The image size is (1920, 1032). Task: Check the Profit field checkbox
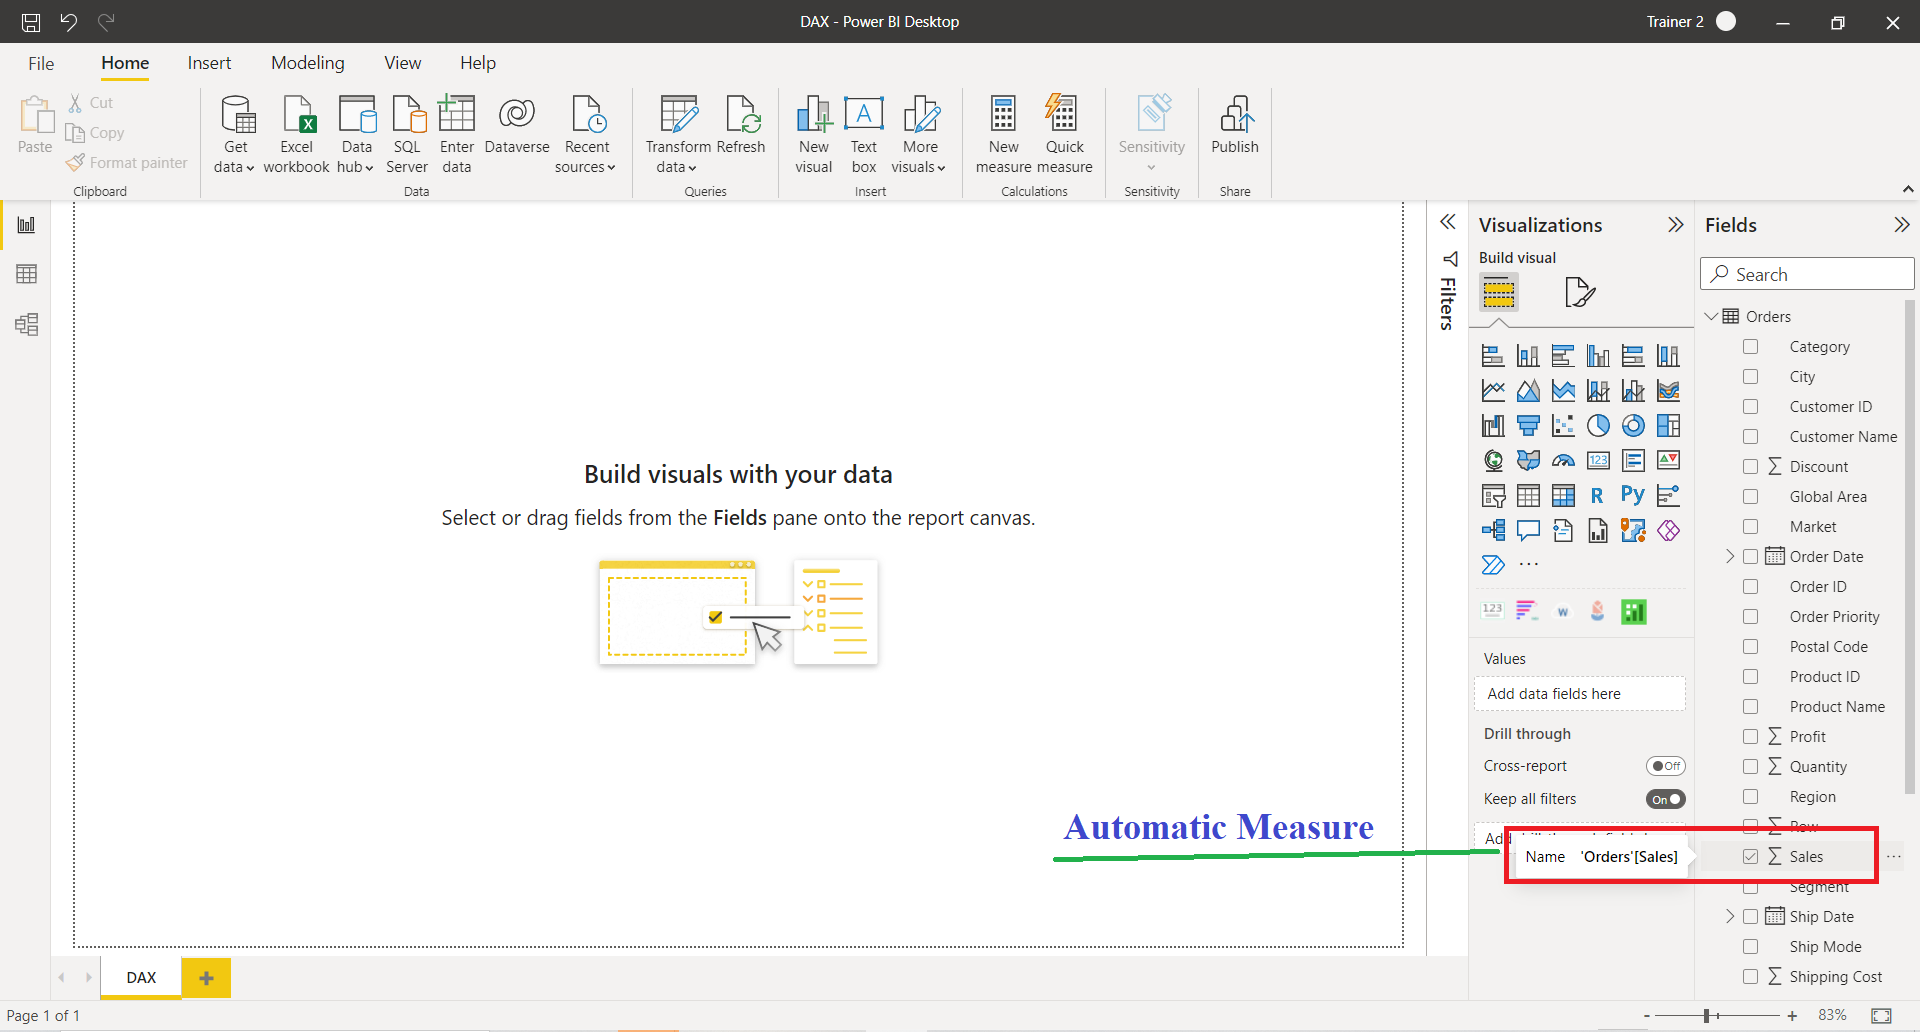1750,736
